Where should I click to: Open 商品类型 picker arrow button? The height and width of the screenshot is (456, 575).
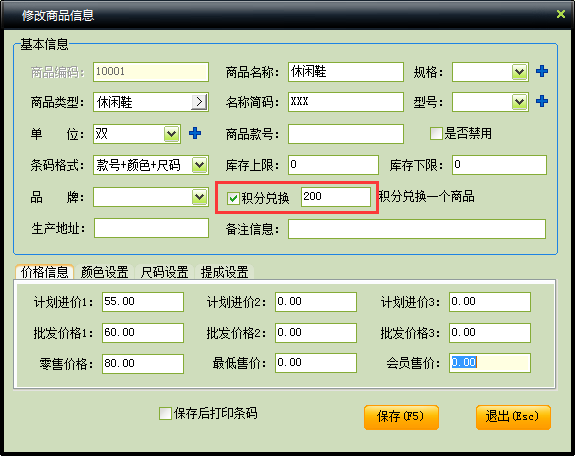coord(199,102)
